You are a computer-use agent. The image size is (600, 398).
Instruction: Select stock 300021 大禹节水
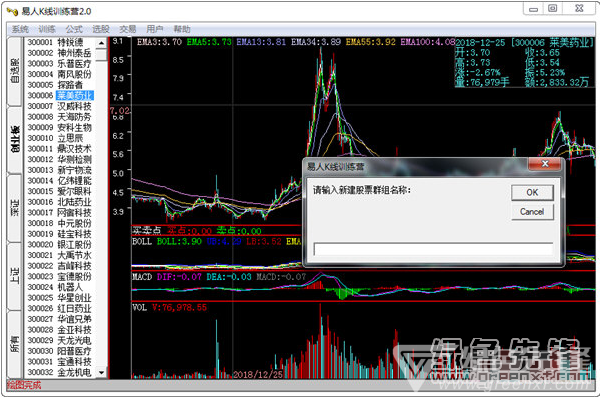pos(59,255)
